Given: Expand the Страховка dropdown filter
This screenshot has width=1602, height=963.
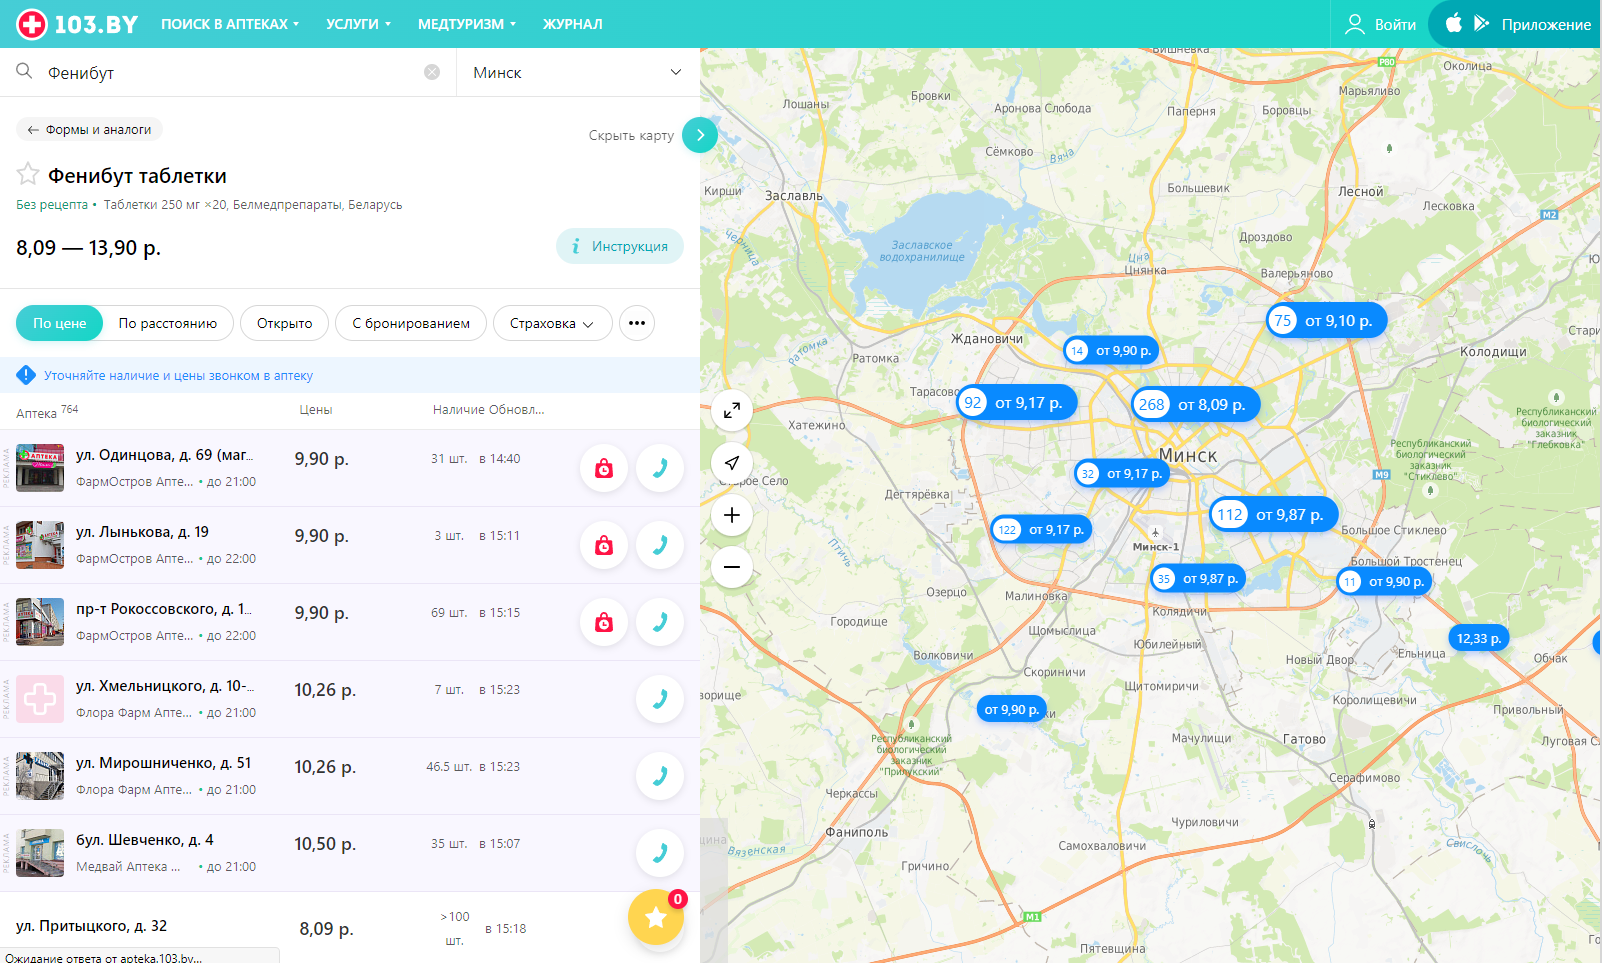Looking at the screenshot, I should pos(552,323).
